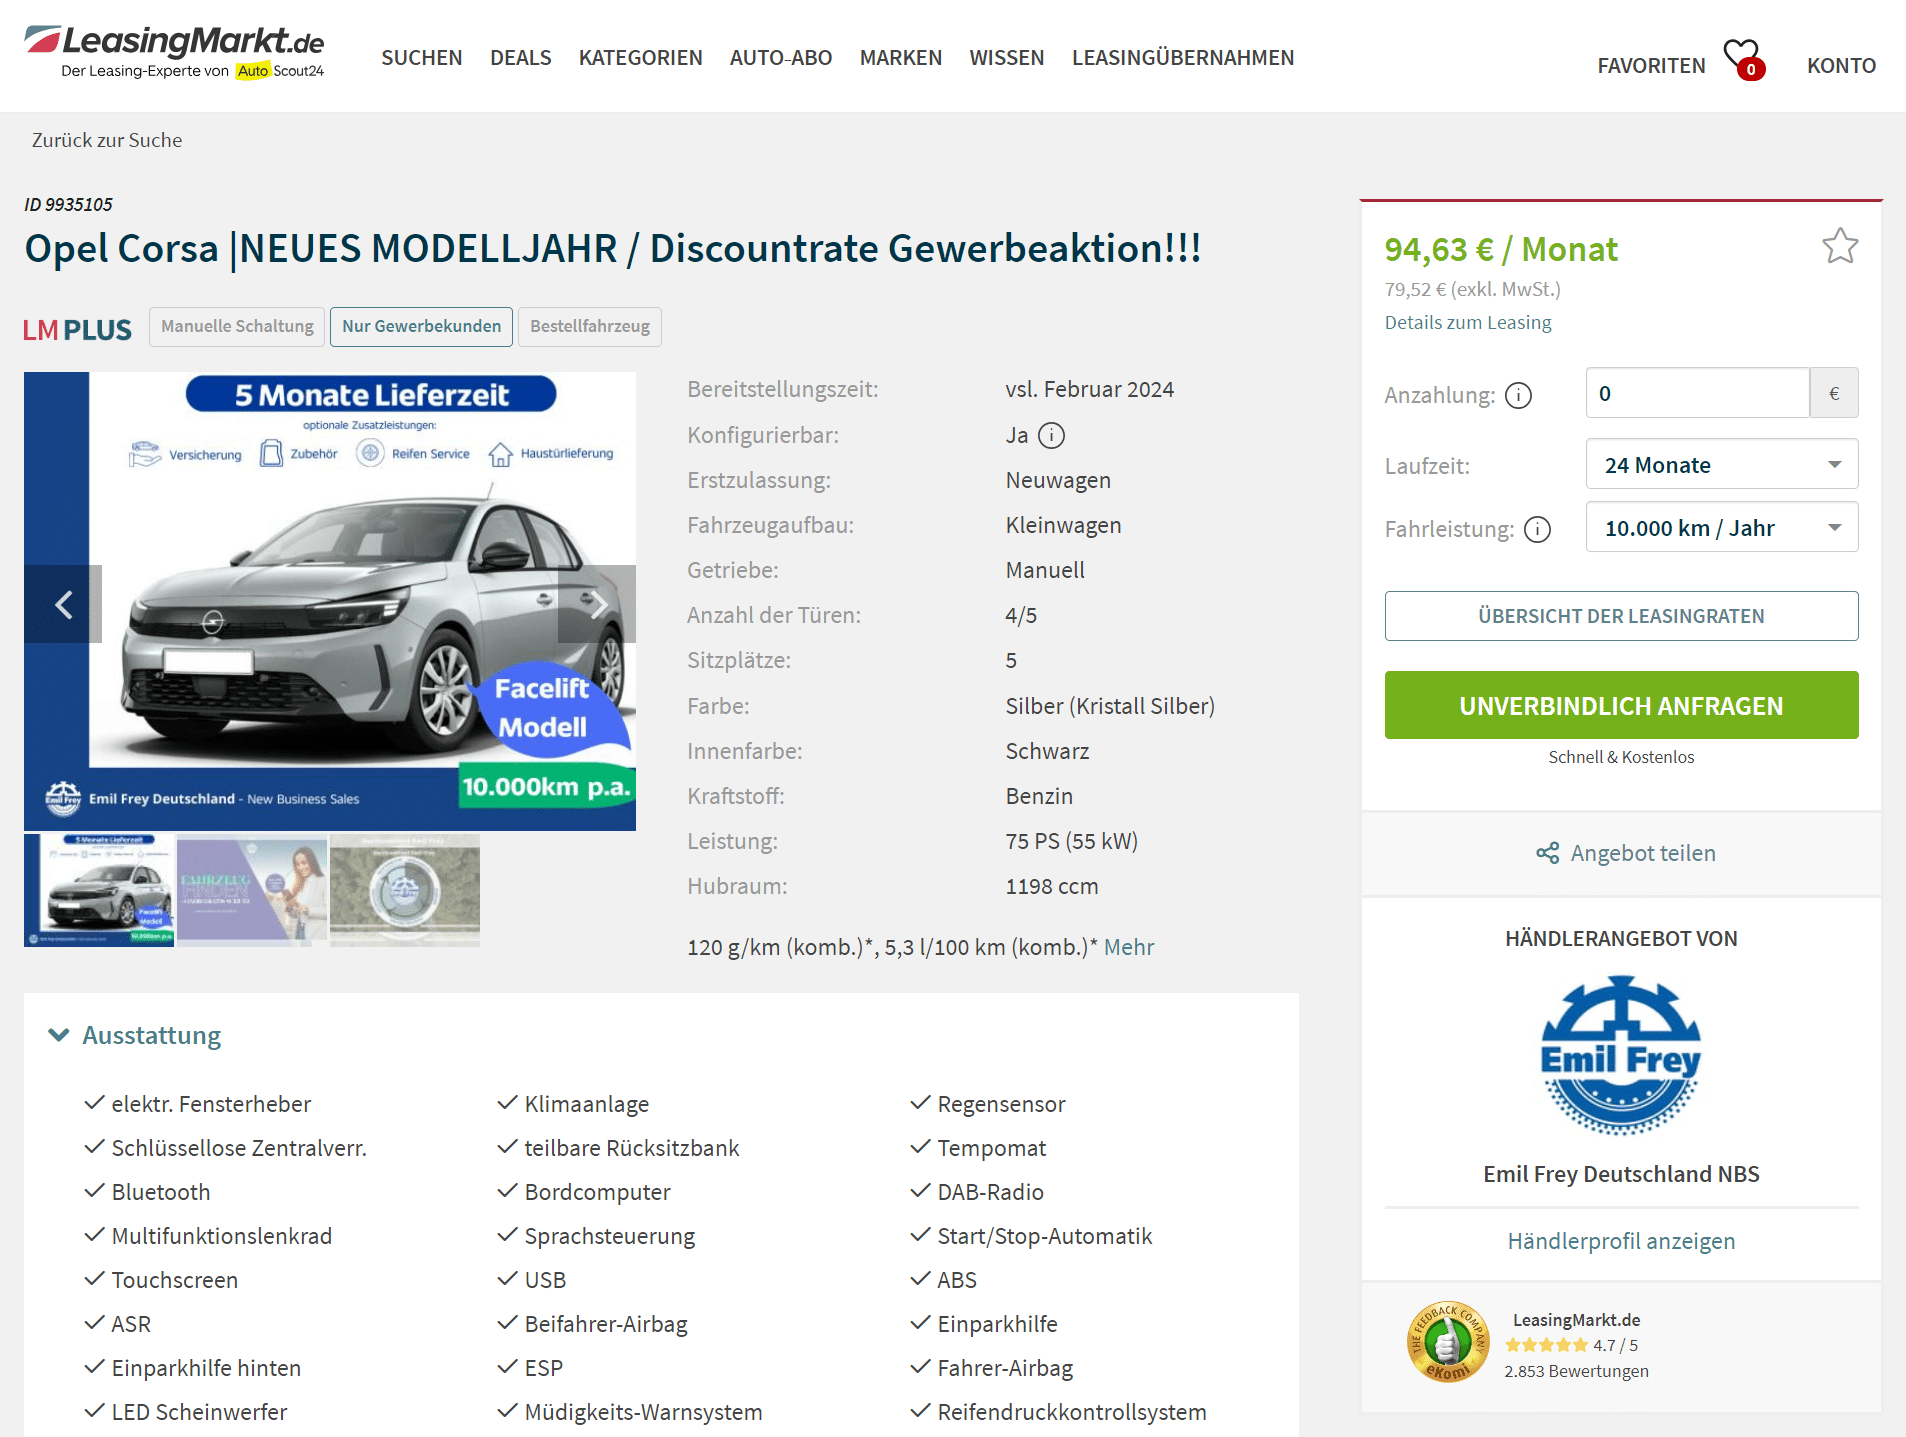Open the favorites heart icon
Image resolution: width=1906 pixels, height=1437 pixels.
point(1743,58)
